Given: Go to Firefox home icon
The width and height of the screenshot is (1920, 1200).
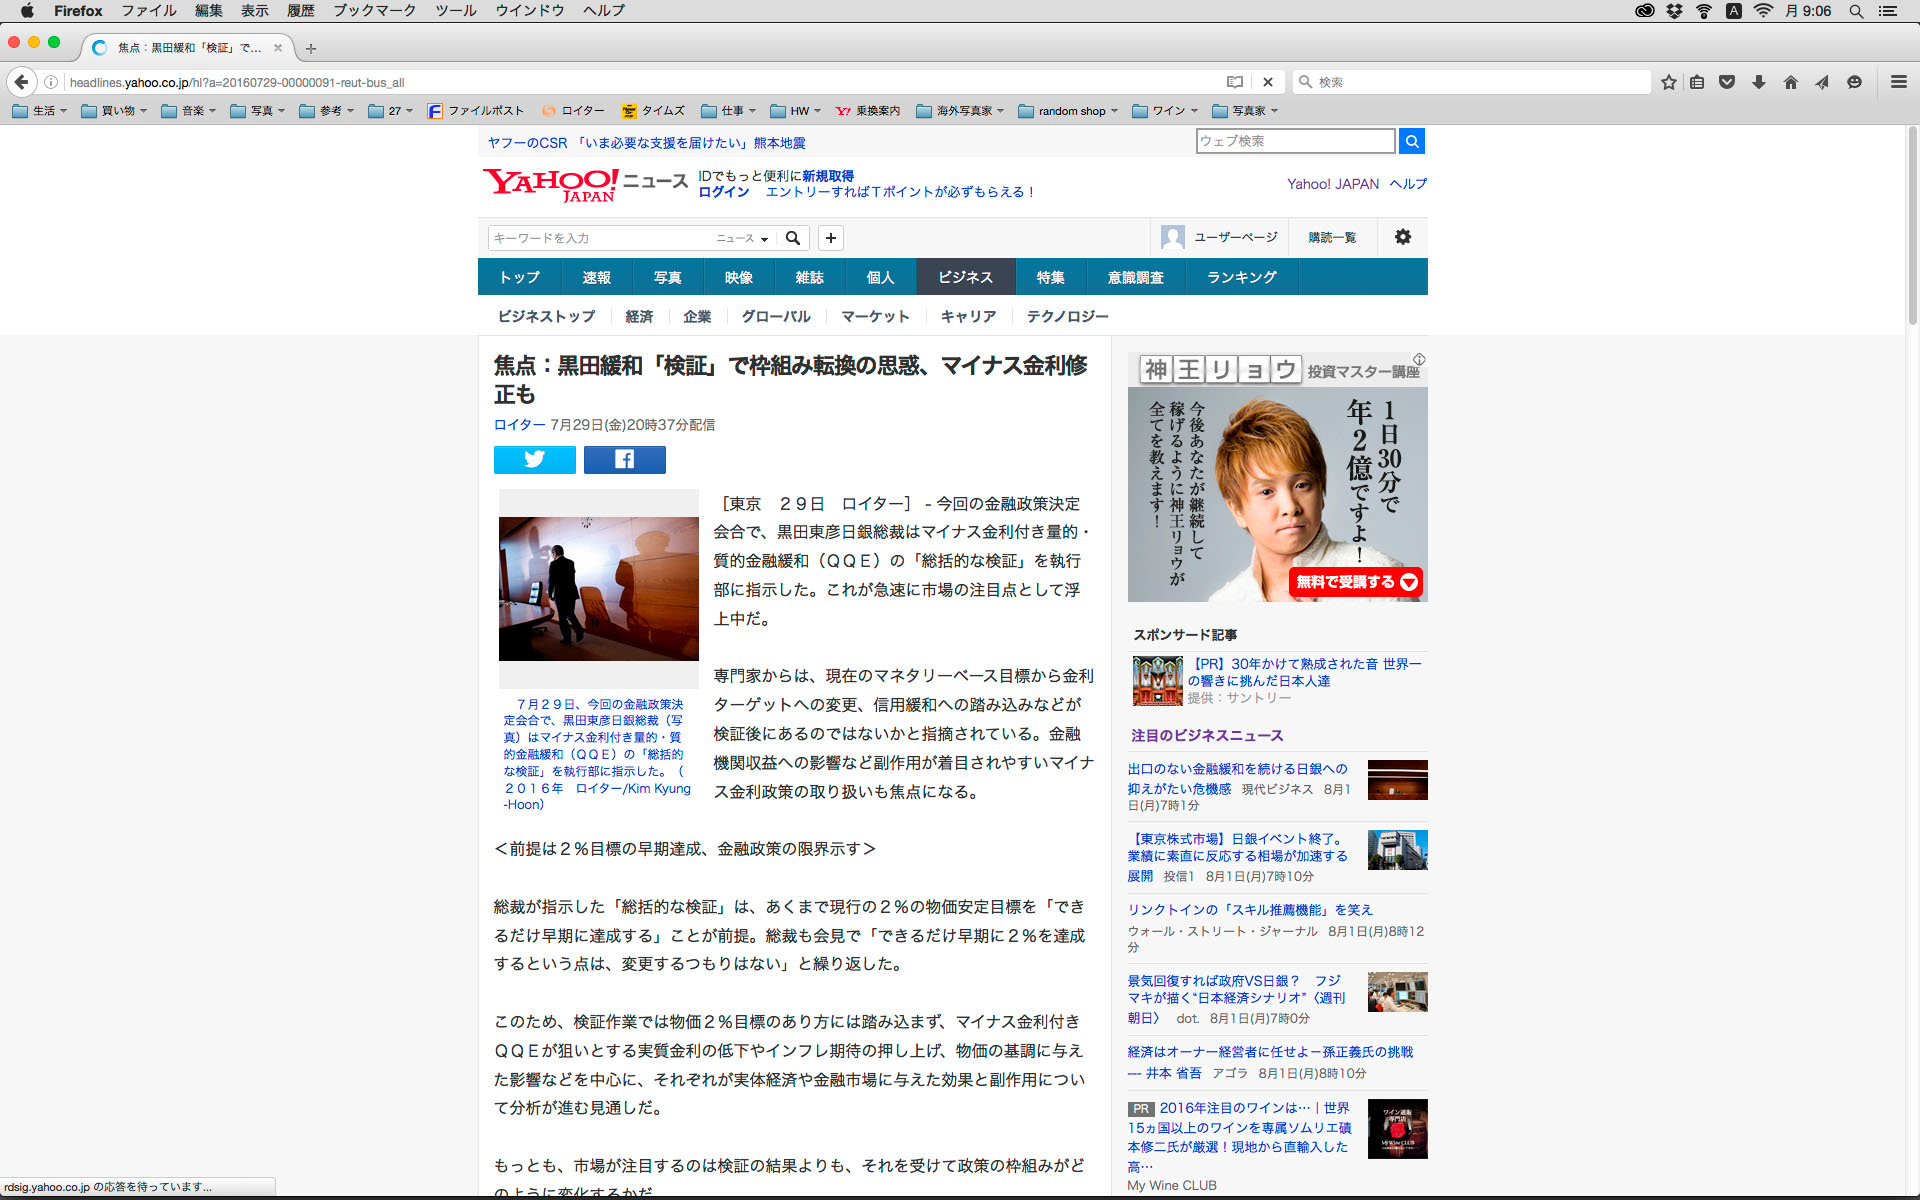Looking at the screenshot, I should (x=1790, y=82).
